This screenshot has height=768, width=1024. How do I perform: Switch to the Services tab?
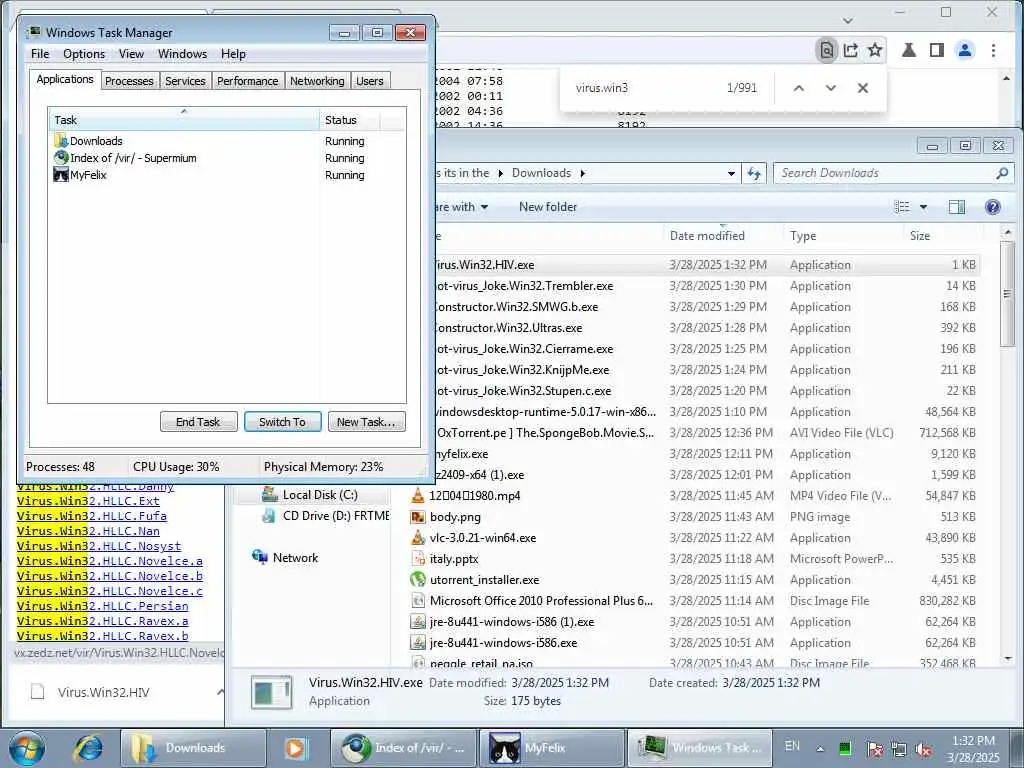click(x=185, y=80)
